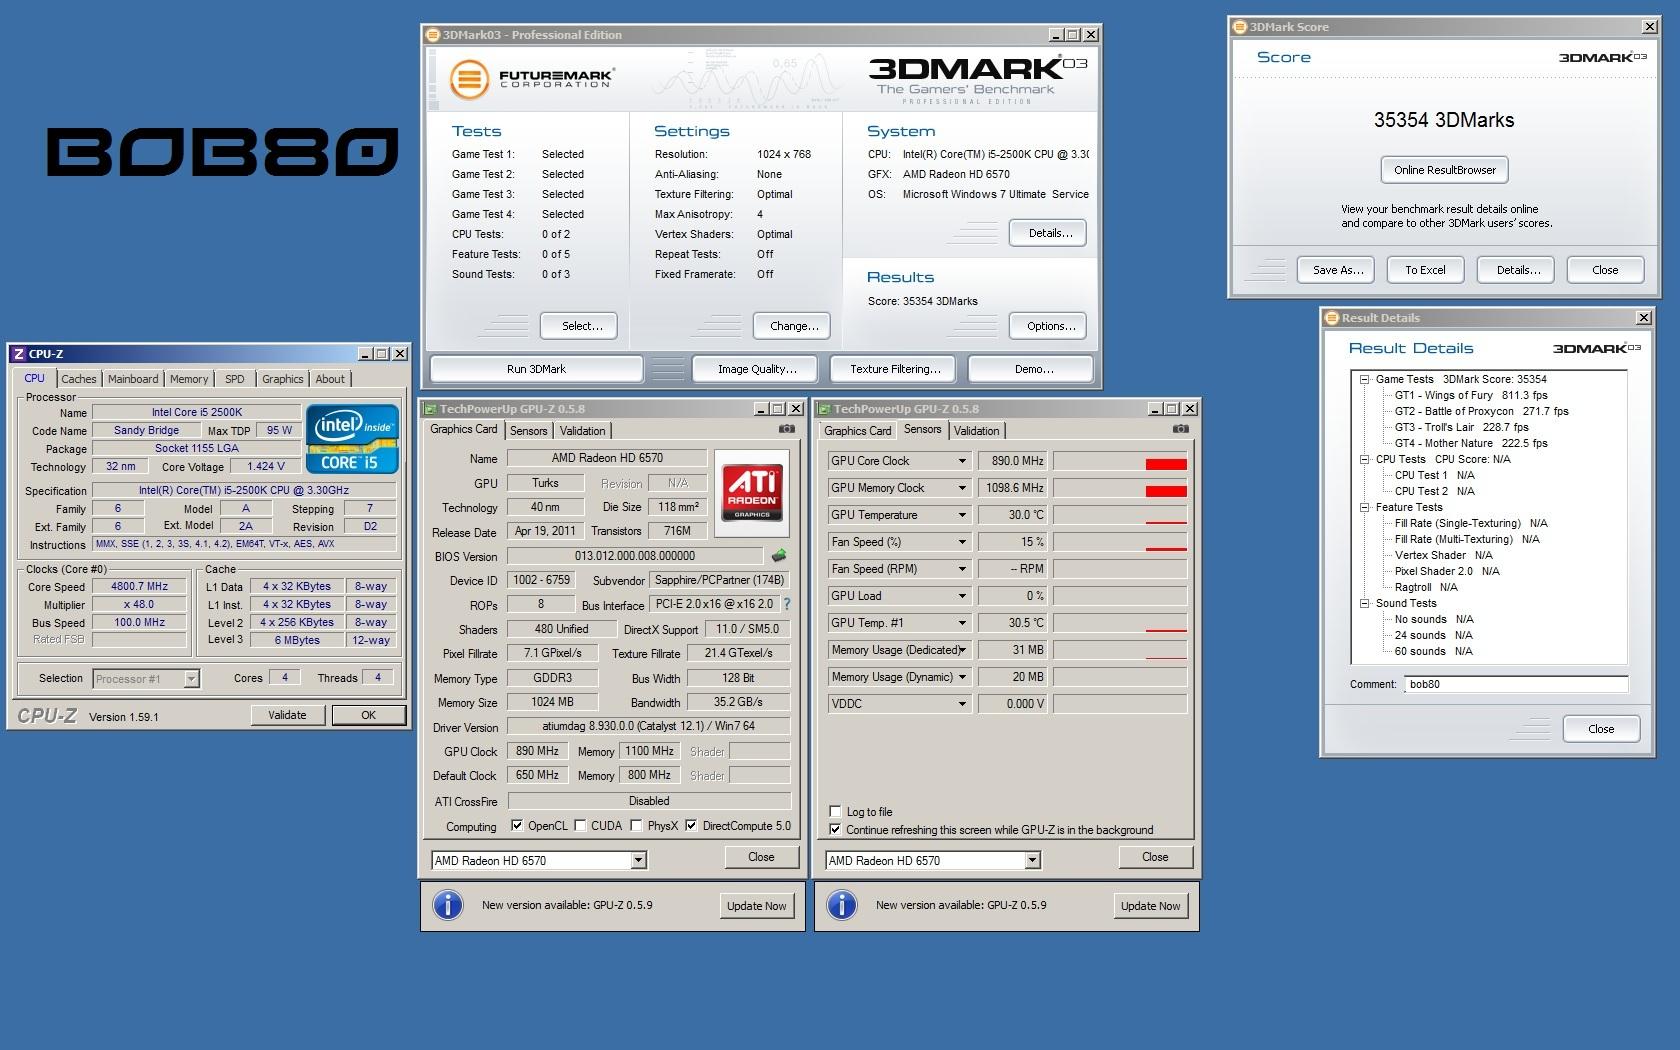Image resolution: width=1680 pixels, height=1050 pixels.
Task: Click the To Excel button
Action: (x=1425, y=270)
